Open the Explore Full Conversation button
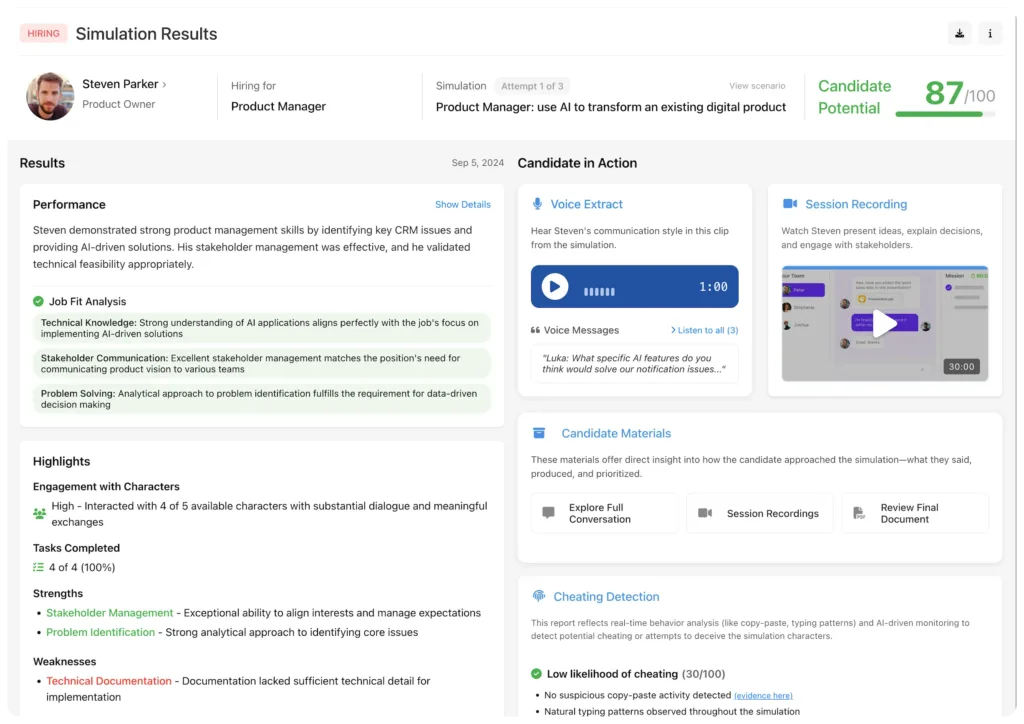 [604, 513]
